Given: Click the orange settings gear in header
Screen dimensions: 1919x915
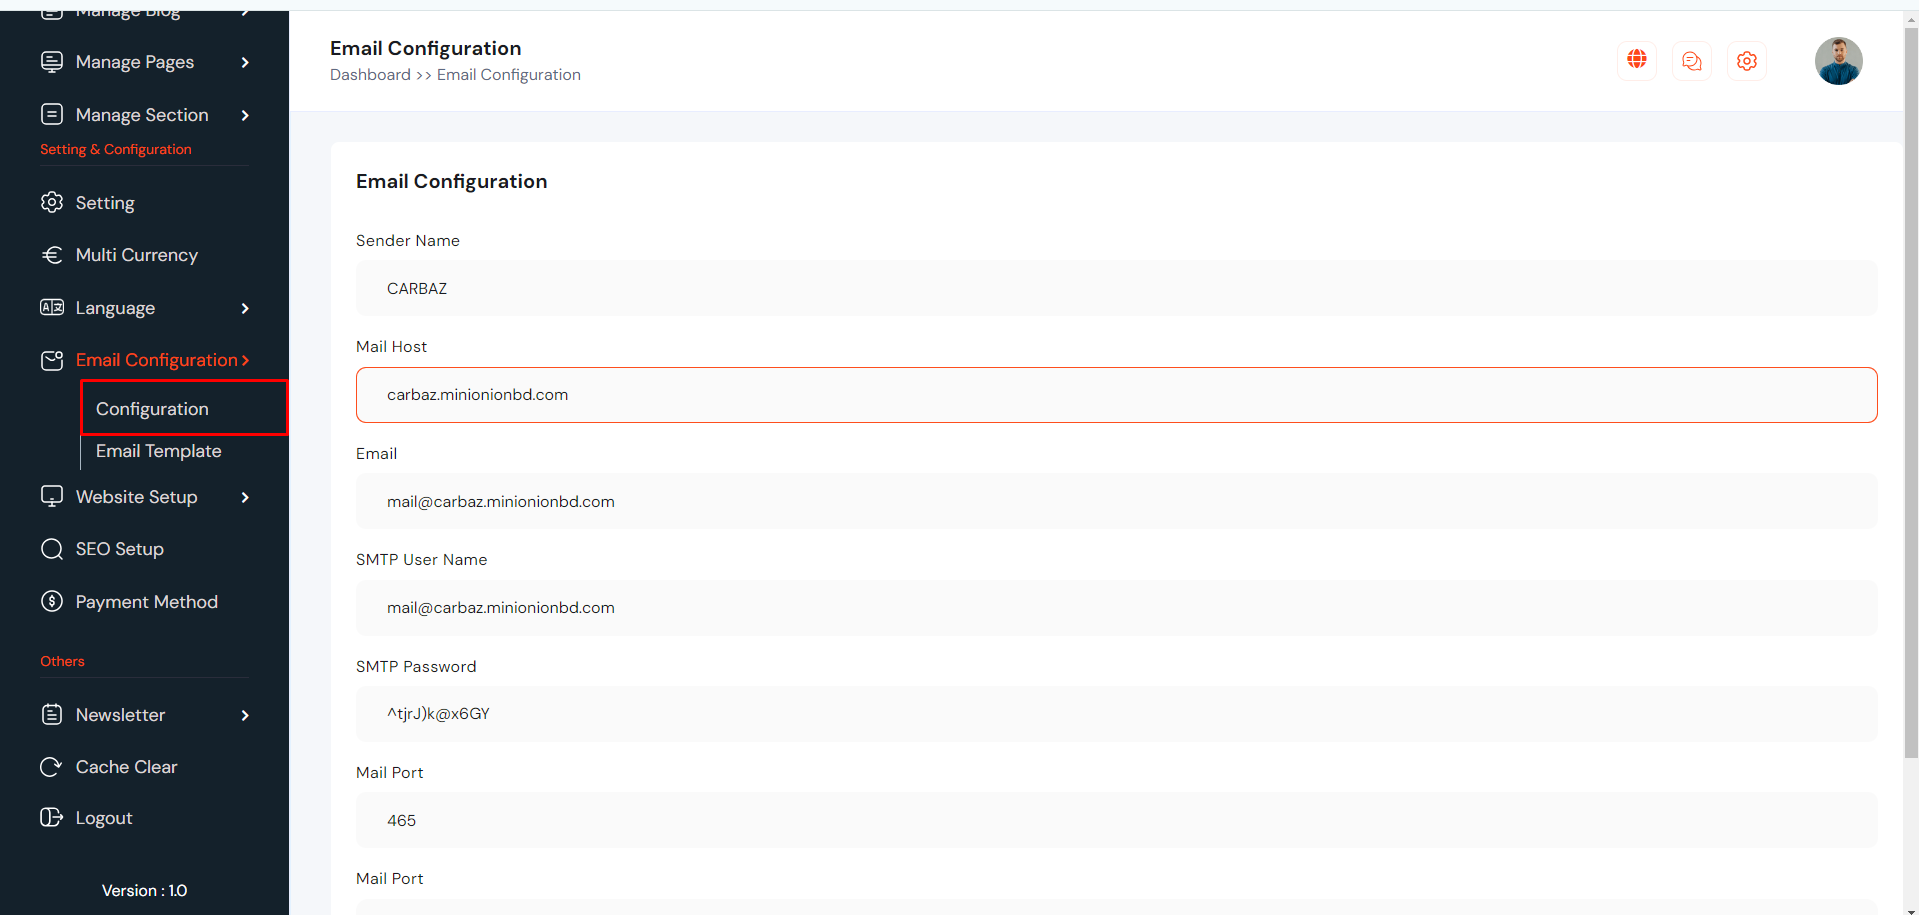Looking at the screenshot, I should [x=1746, y=61].
